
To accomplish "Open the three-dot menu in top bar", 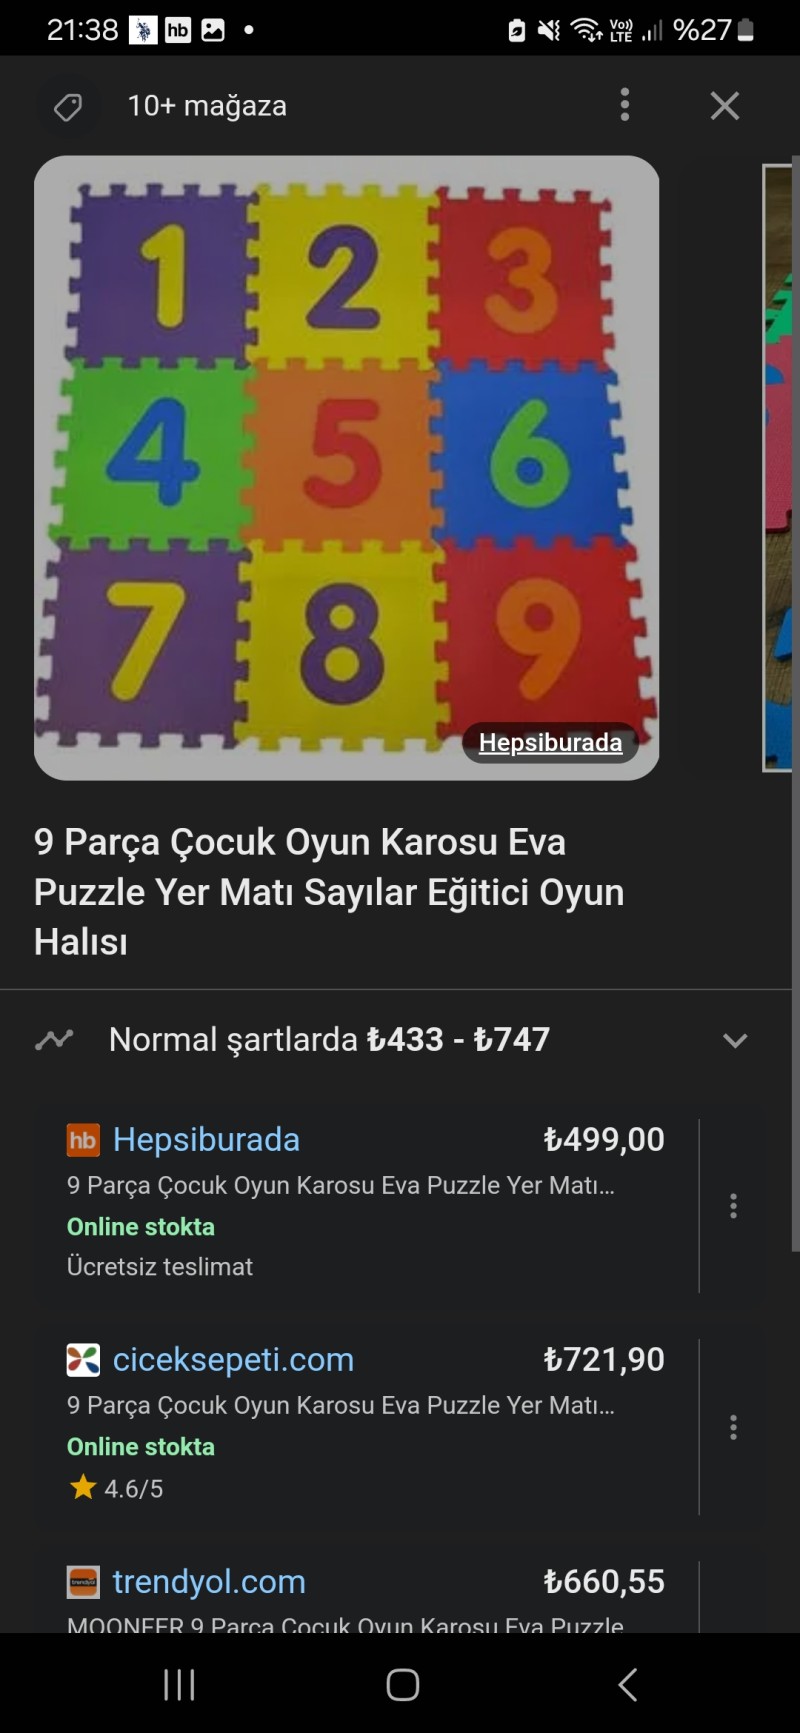I will click(625, 105).
